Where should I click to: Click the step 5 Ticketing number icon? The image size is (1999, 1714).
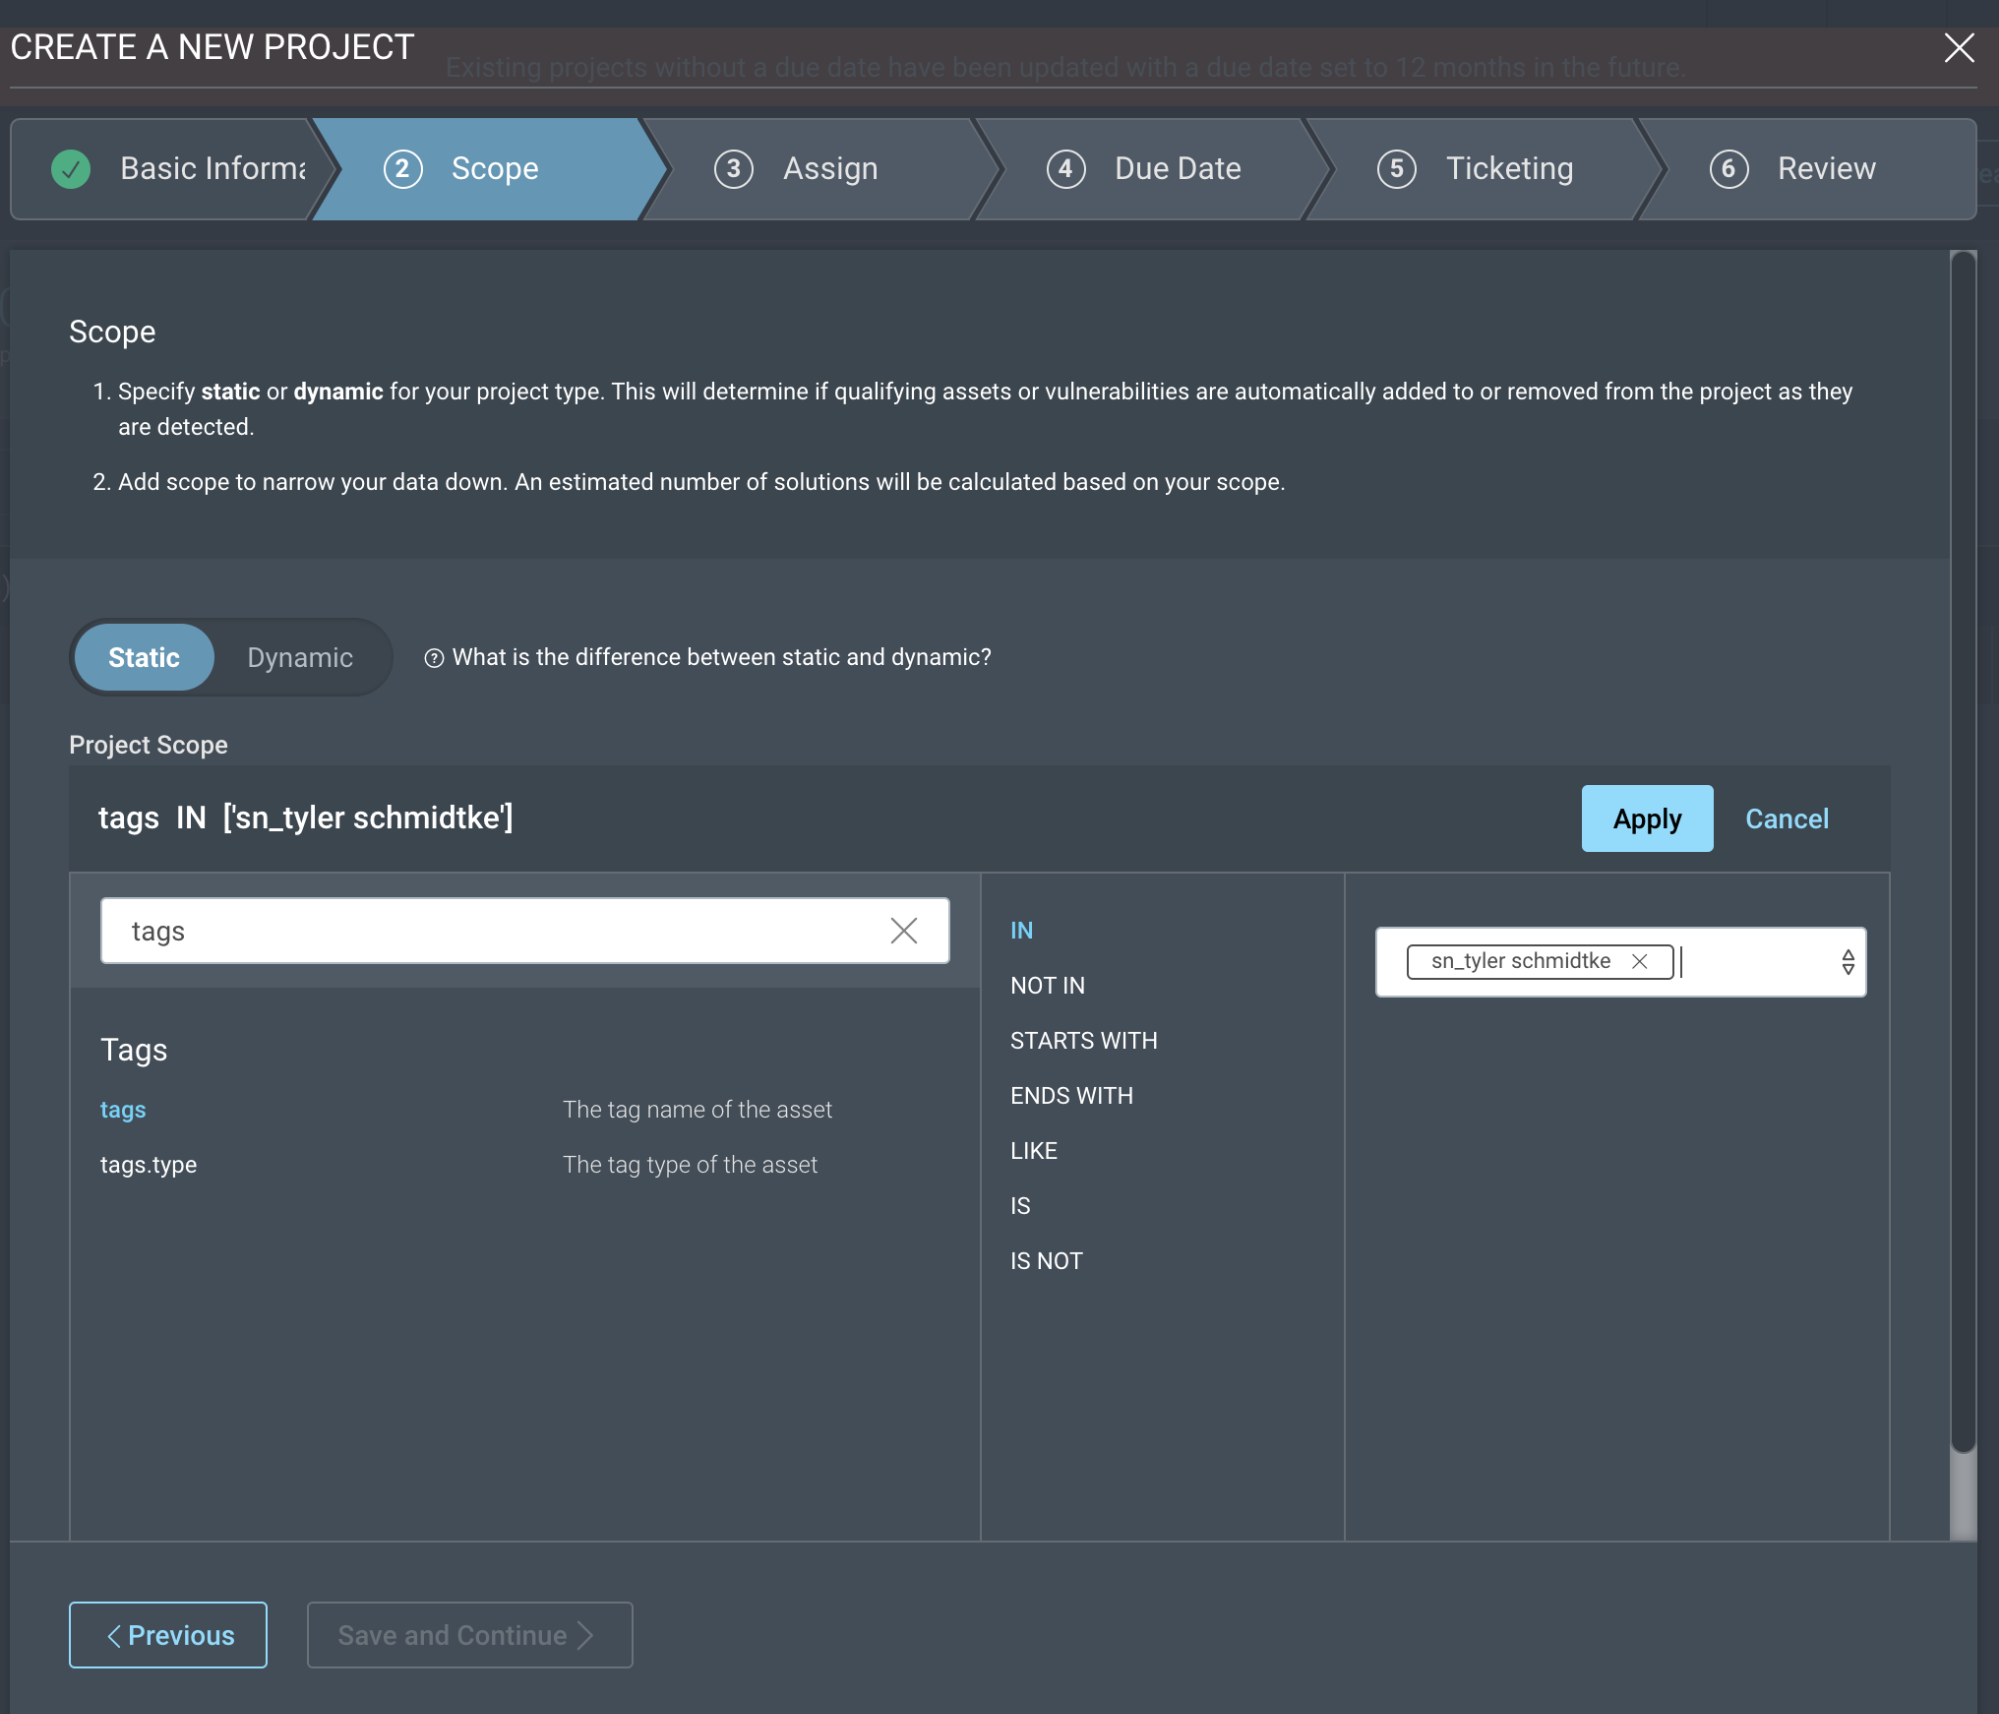(x=1396, y=168)
